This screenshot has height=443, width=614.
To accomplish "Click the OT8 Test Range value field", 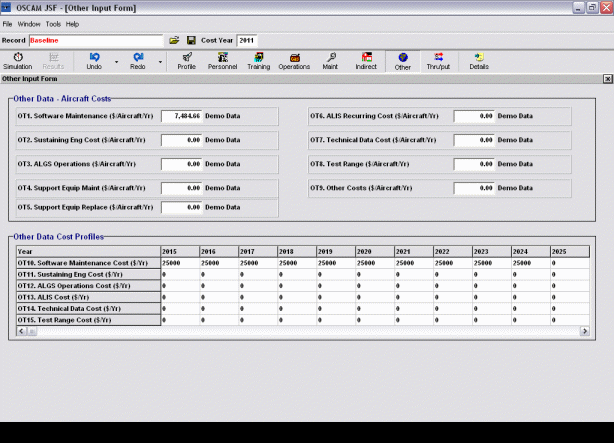I will pyautogui.click(x=474, y=164).
